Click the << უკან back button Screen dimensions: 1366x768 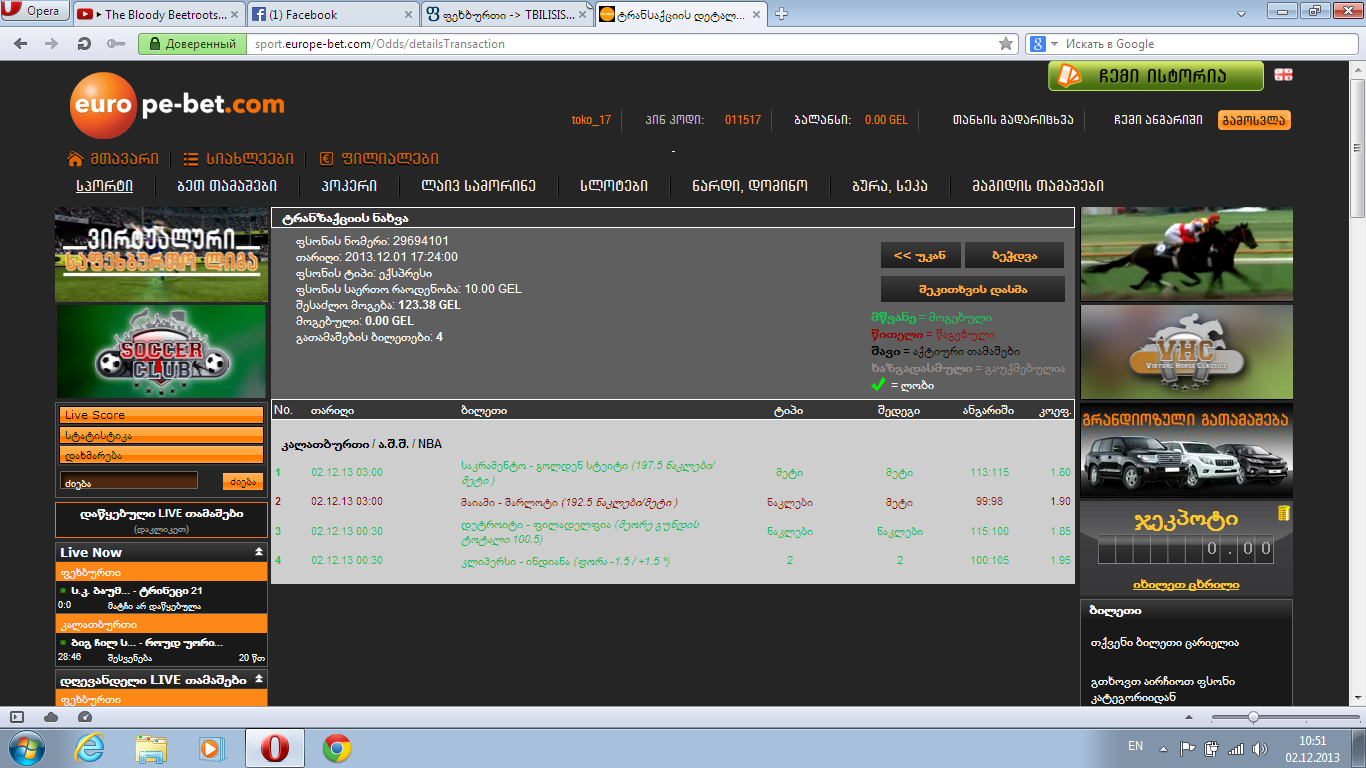(921, 255)
